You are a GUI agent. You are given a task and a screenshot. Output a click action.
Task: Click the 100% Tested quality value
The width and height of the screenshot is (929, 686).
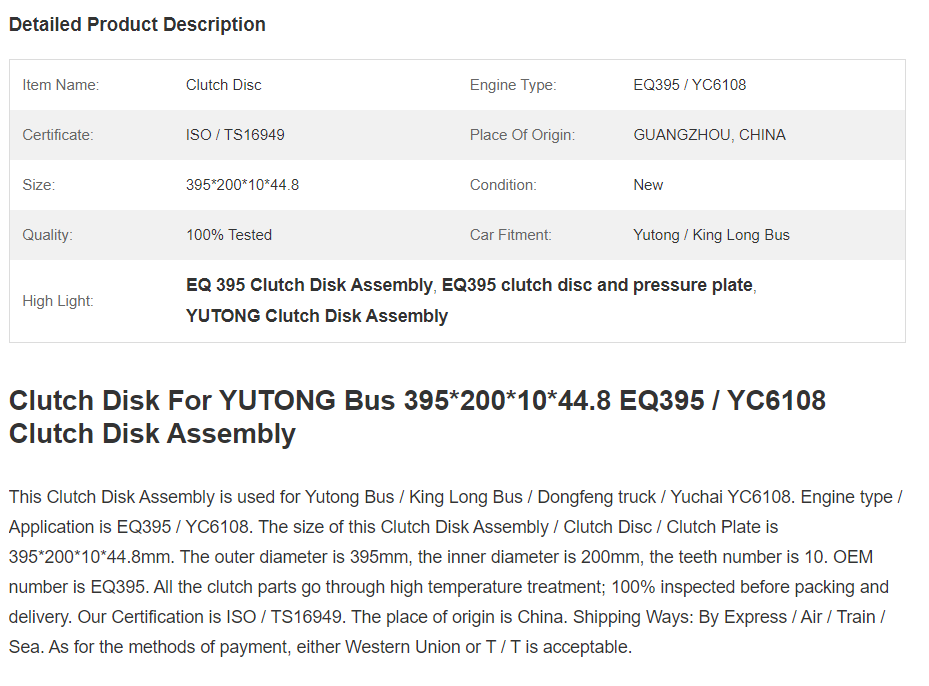(x=229, y=235)
